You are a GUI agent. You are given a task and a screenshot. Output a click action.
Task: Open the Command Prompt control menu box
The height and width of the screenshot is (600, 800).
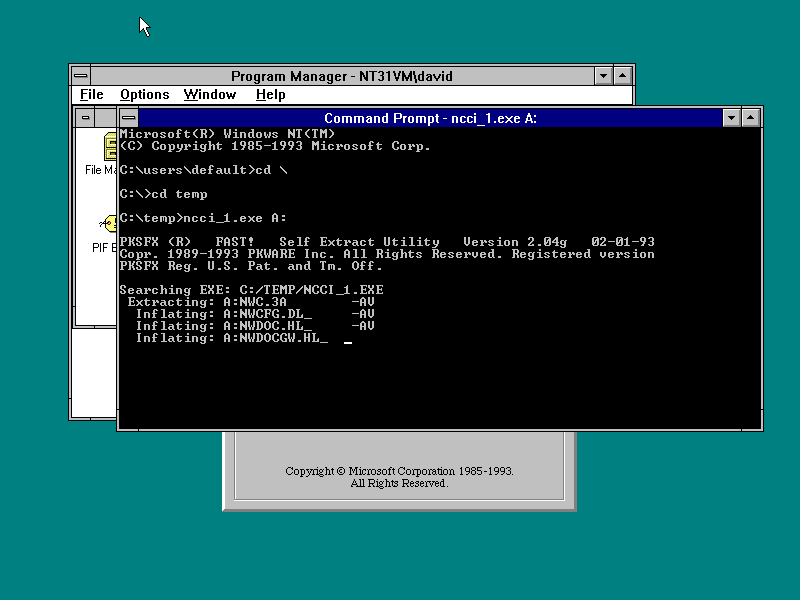129,118
